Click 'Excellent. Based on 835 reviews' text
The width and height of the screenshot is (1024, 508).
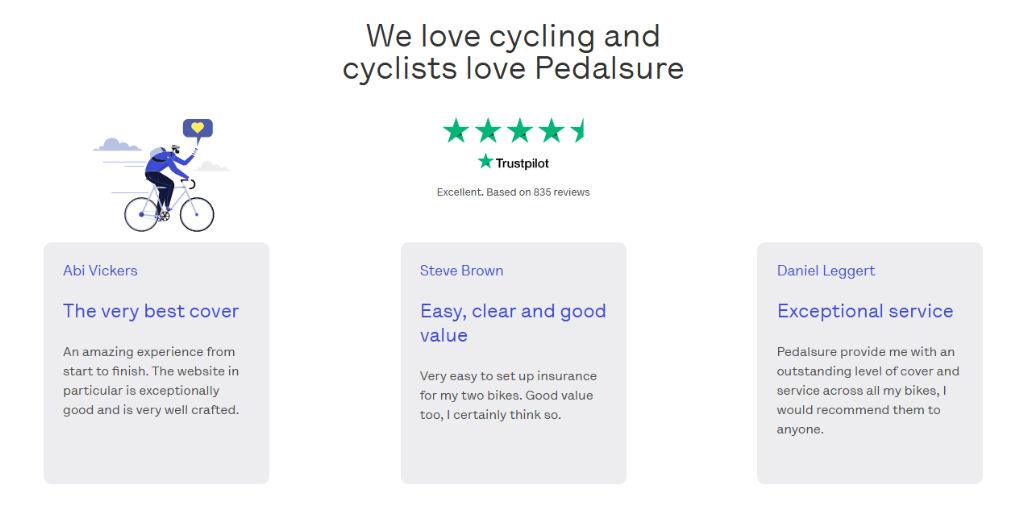click(x=513, y=192)
